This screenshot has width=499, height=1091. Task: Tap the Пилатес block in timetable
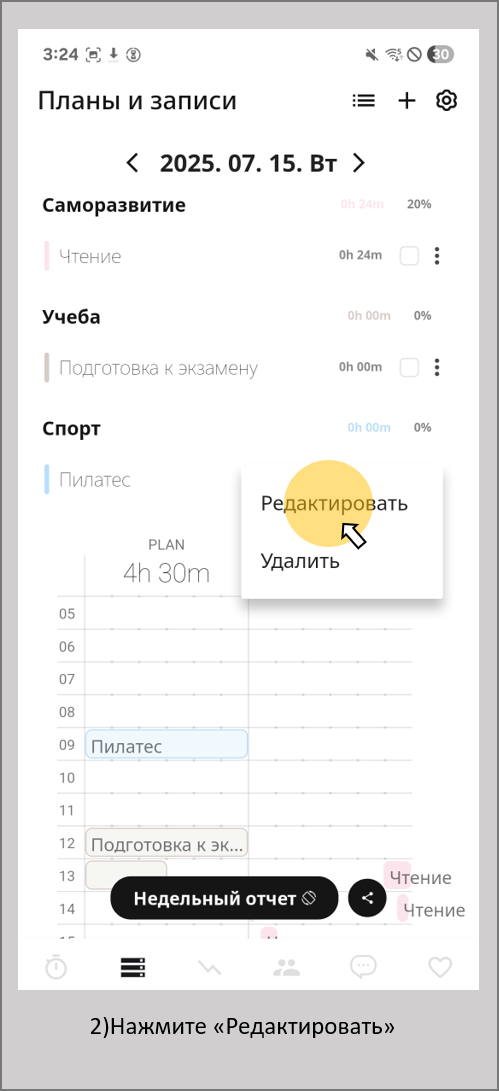(166, 744)
